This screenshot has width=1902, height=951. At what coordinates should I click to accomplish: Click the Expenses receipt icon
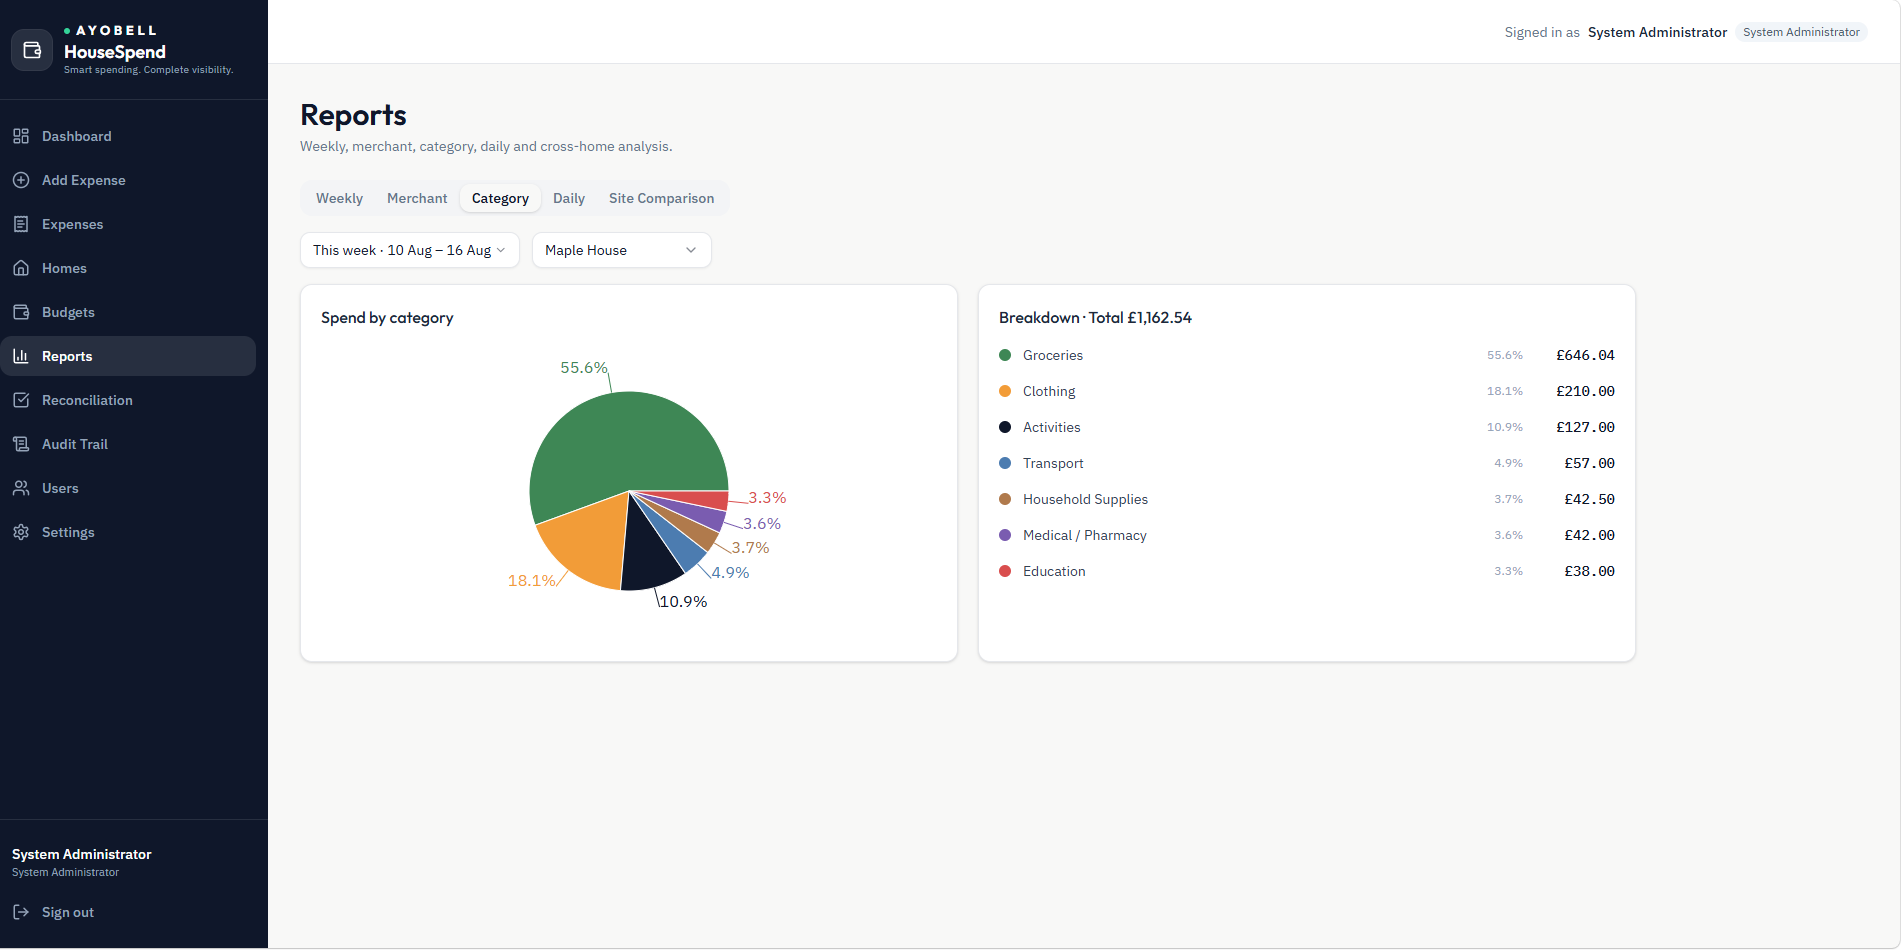21,224
